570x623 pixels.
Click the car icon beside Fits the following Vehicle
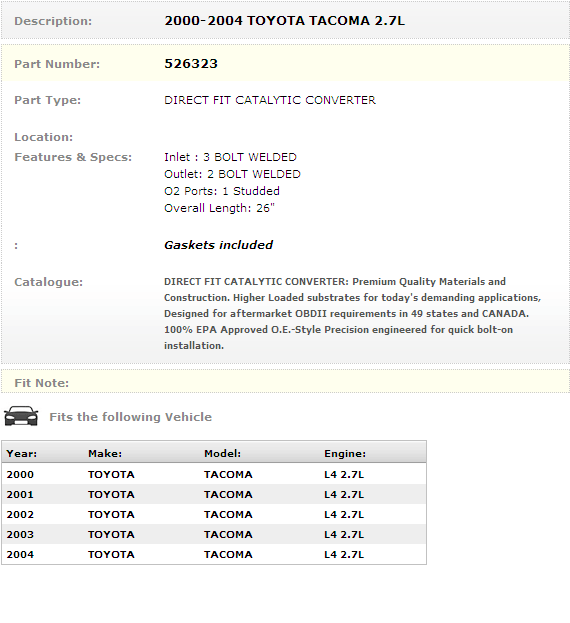click(x=21, y=416)
